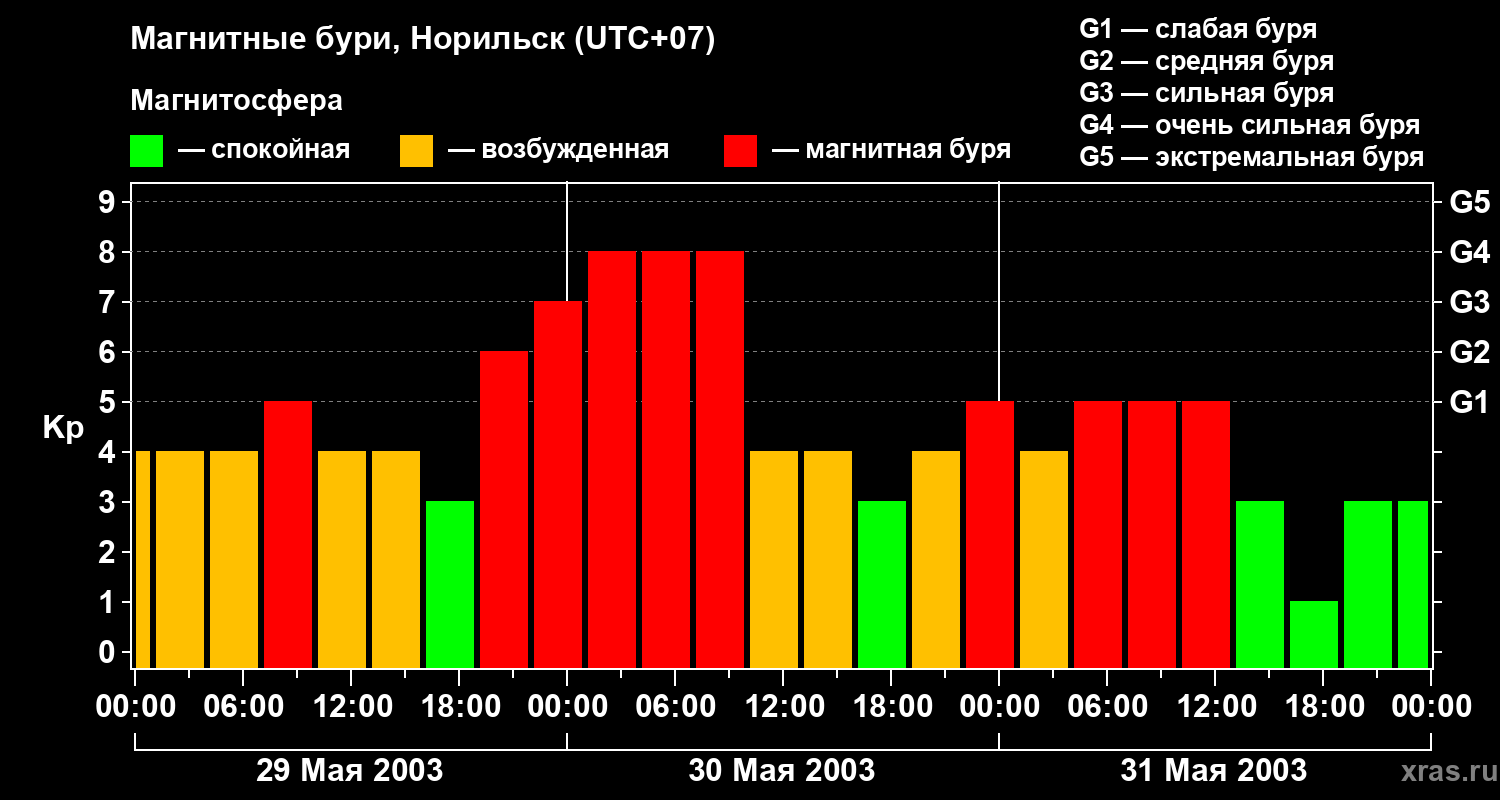The width and height of the screenshot is (1500, 800).
Task: Click the orange Kp 4 bar on 31 Мая
Action: tap(1044, 559)
